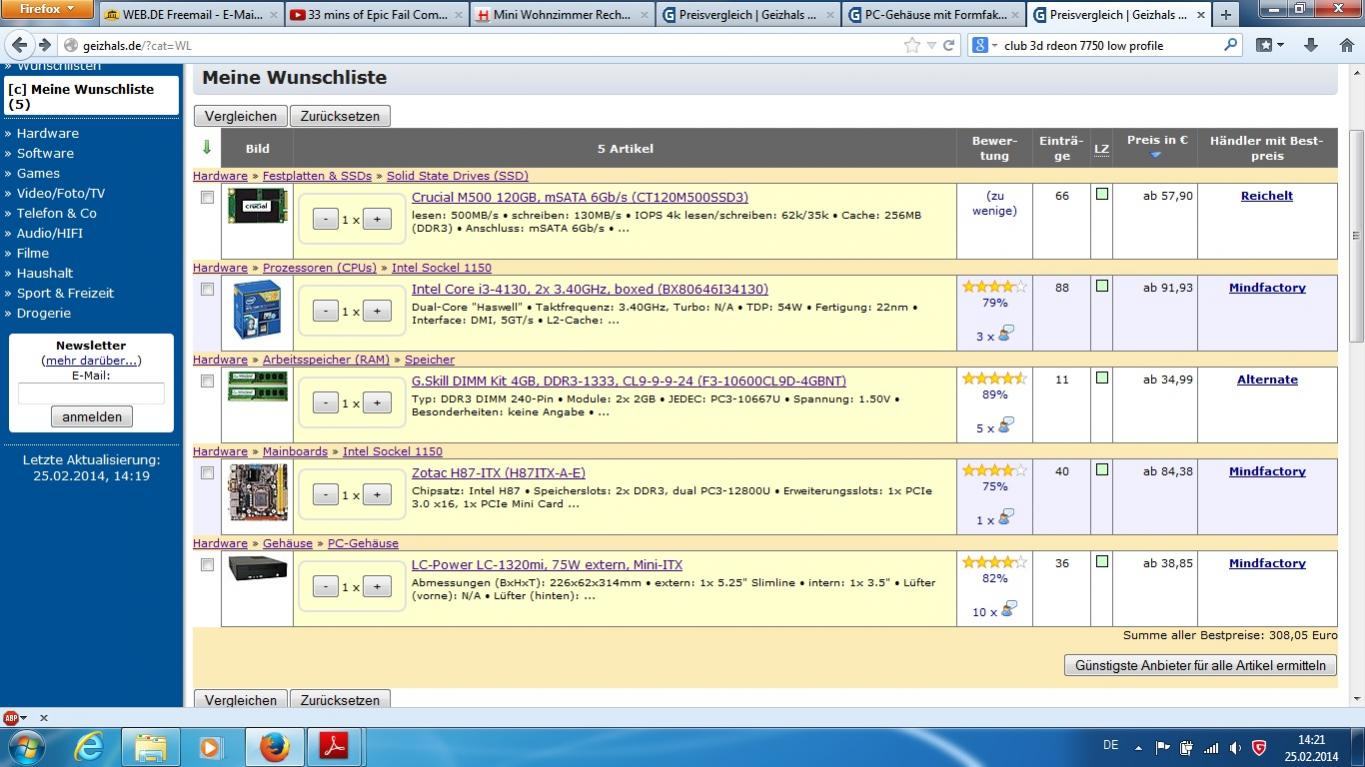The width and height of the screenshot is (1365, 767).
Task: Reload the page with the refresh icon
Action: pos(950,45)
